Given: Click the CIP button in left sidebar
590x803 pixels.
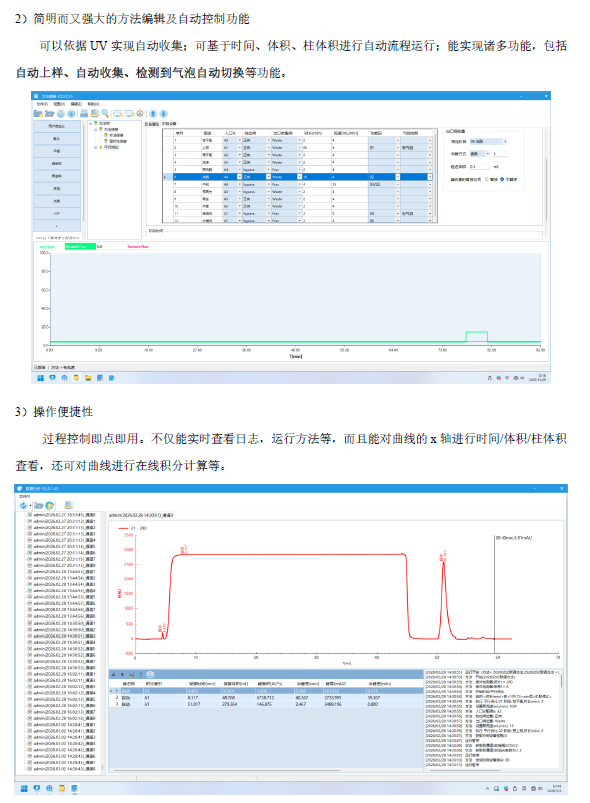Looking at the screenshot, I should 57,214.
